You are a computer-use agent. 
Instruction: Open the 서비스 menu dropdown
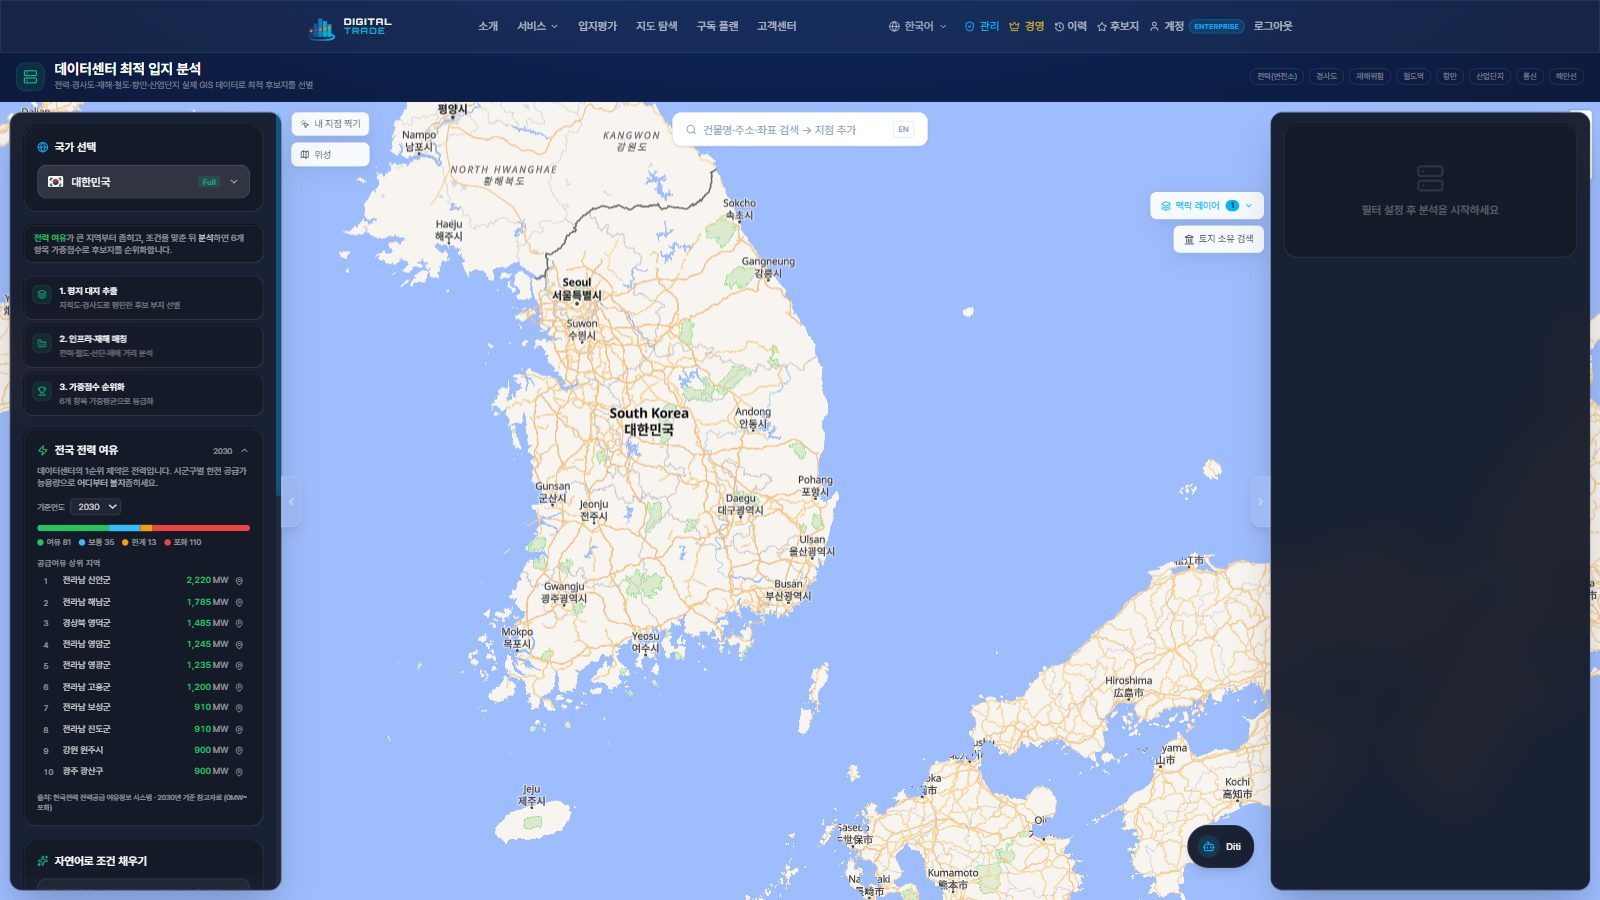[537, 26]
